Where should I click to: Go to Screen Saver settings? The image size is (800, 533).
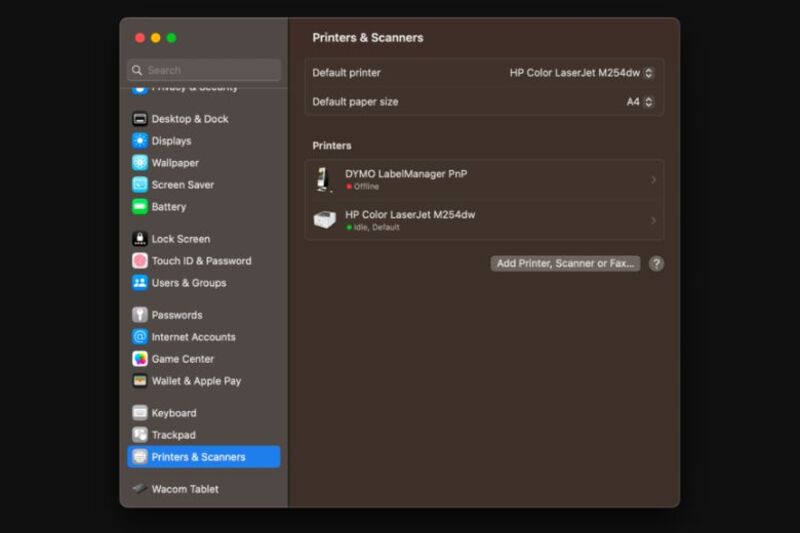204,185
